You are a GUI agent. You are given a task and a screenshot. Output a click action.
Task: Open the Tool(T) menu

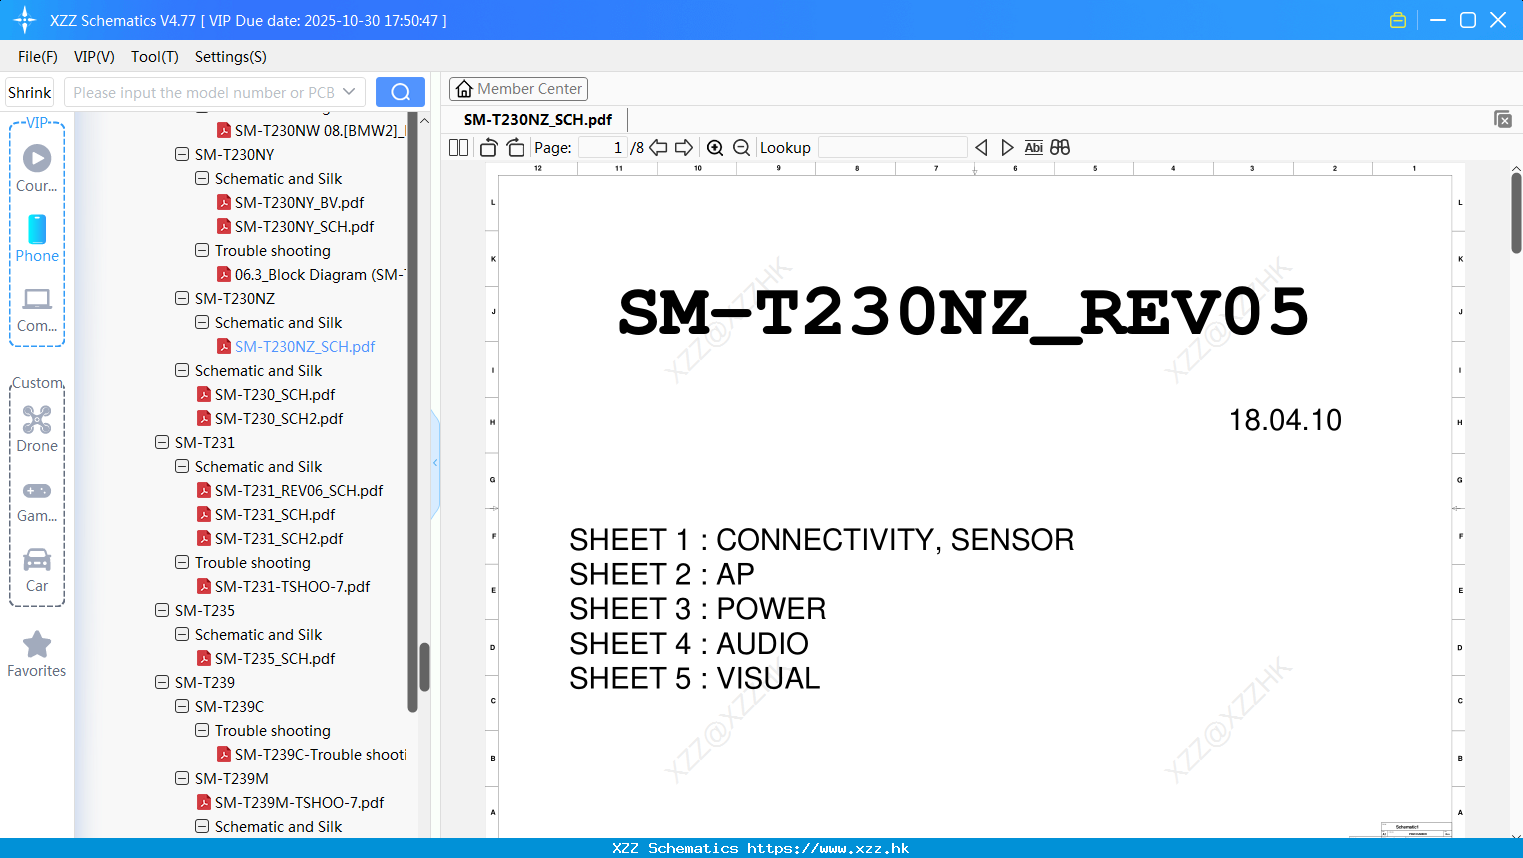[155, 57]
